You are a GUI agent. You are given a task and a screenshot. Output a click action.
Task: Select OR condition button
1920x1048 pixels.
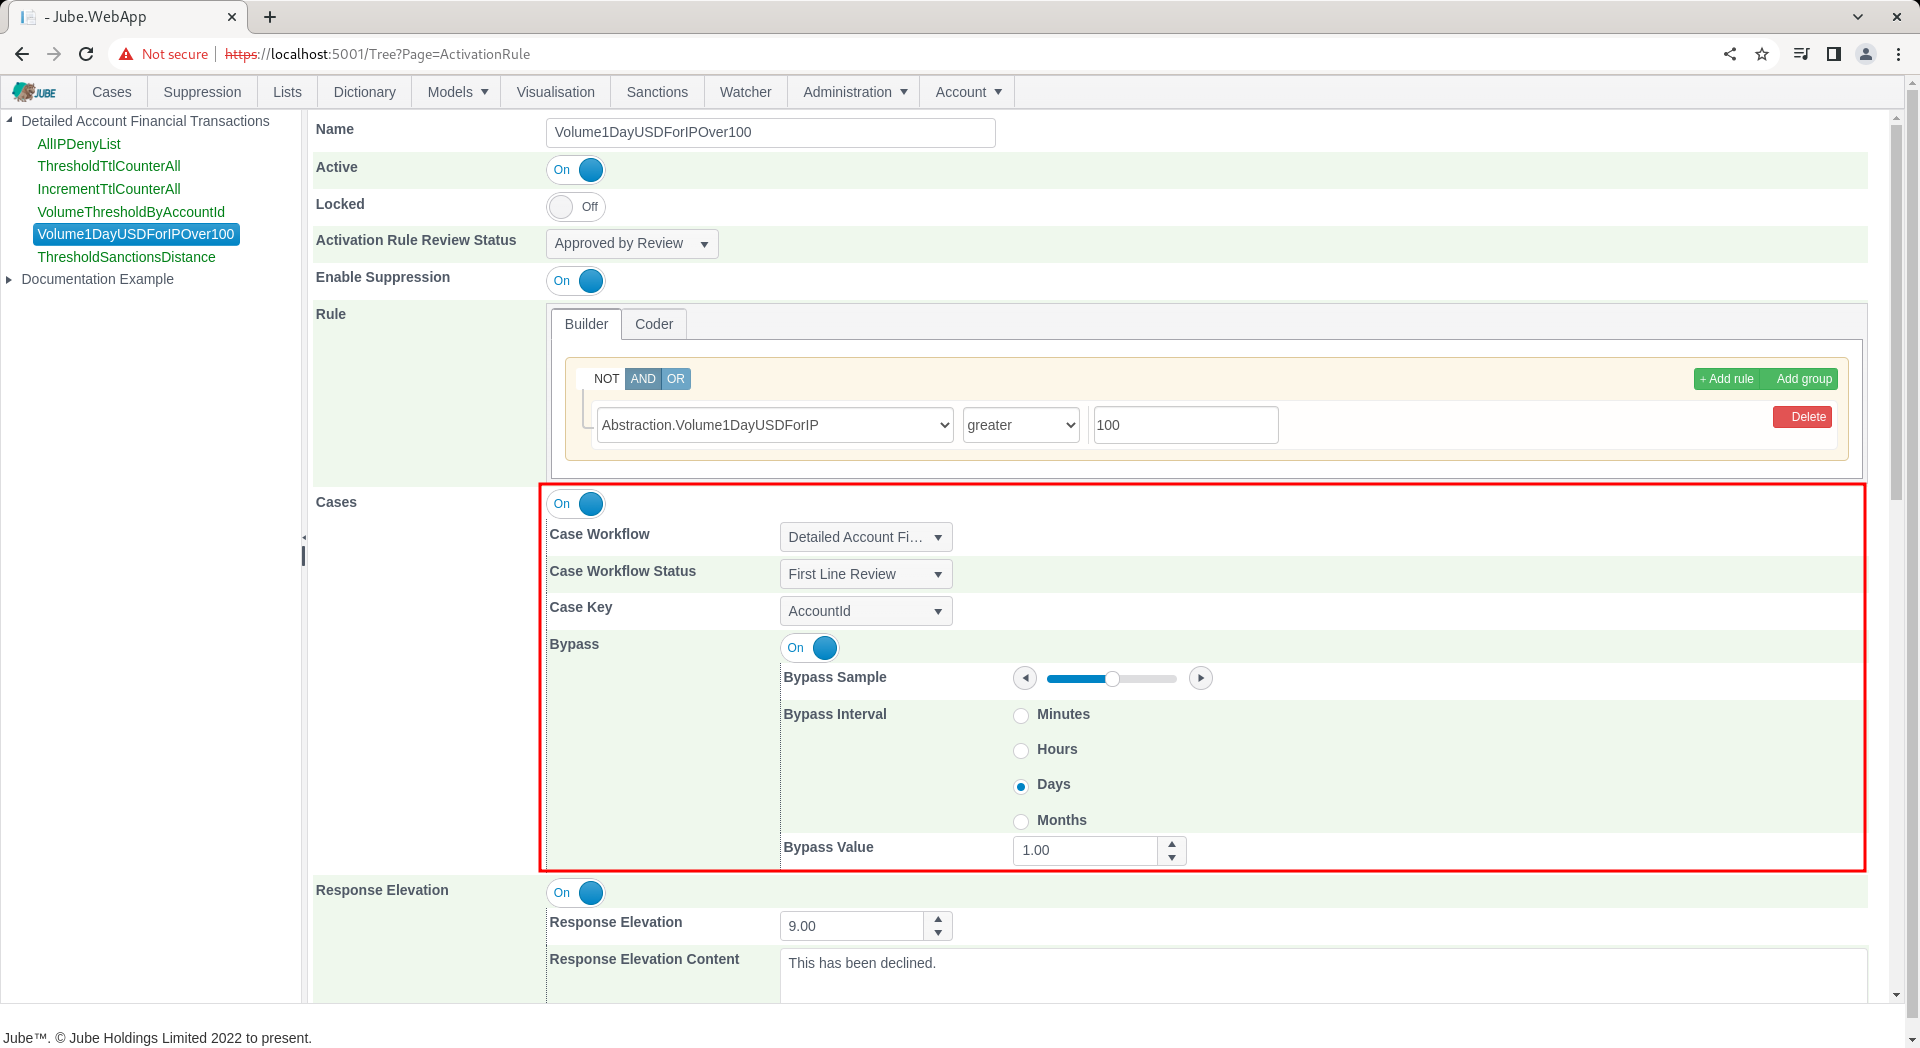coord(676,379)
